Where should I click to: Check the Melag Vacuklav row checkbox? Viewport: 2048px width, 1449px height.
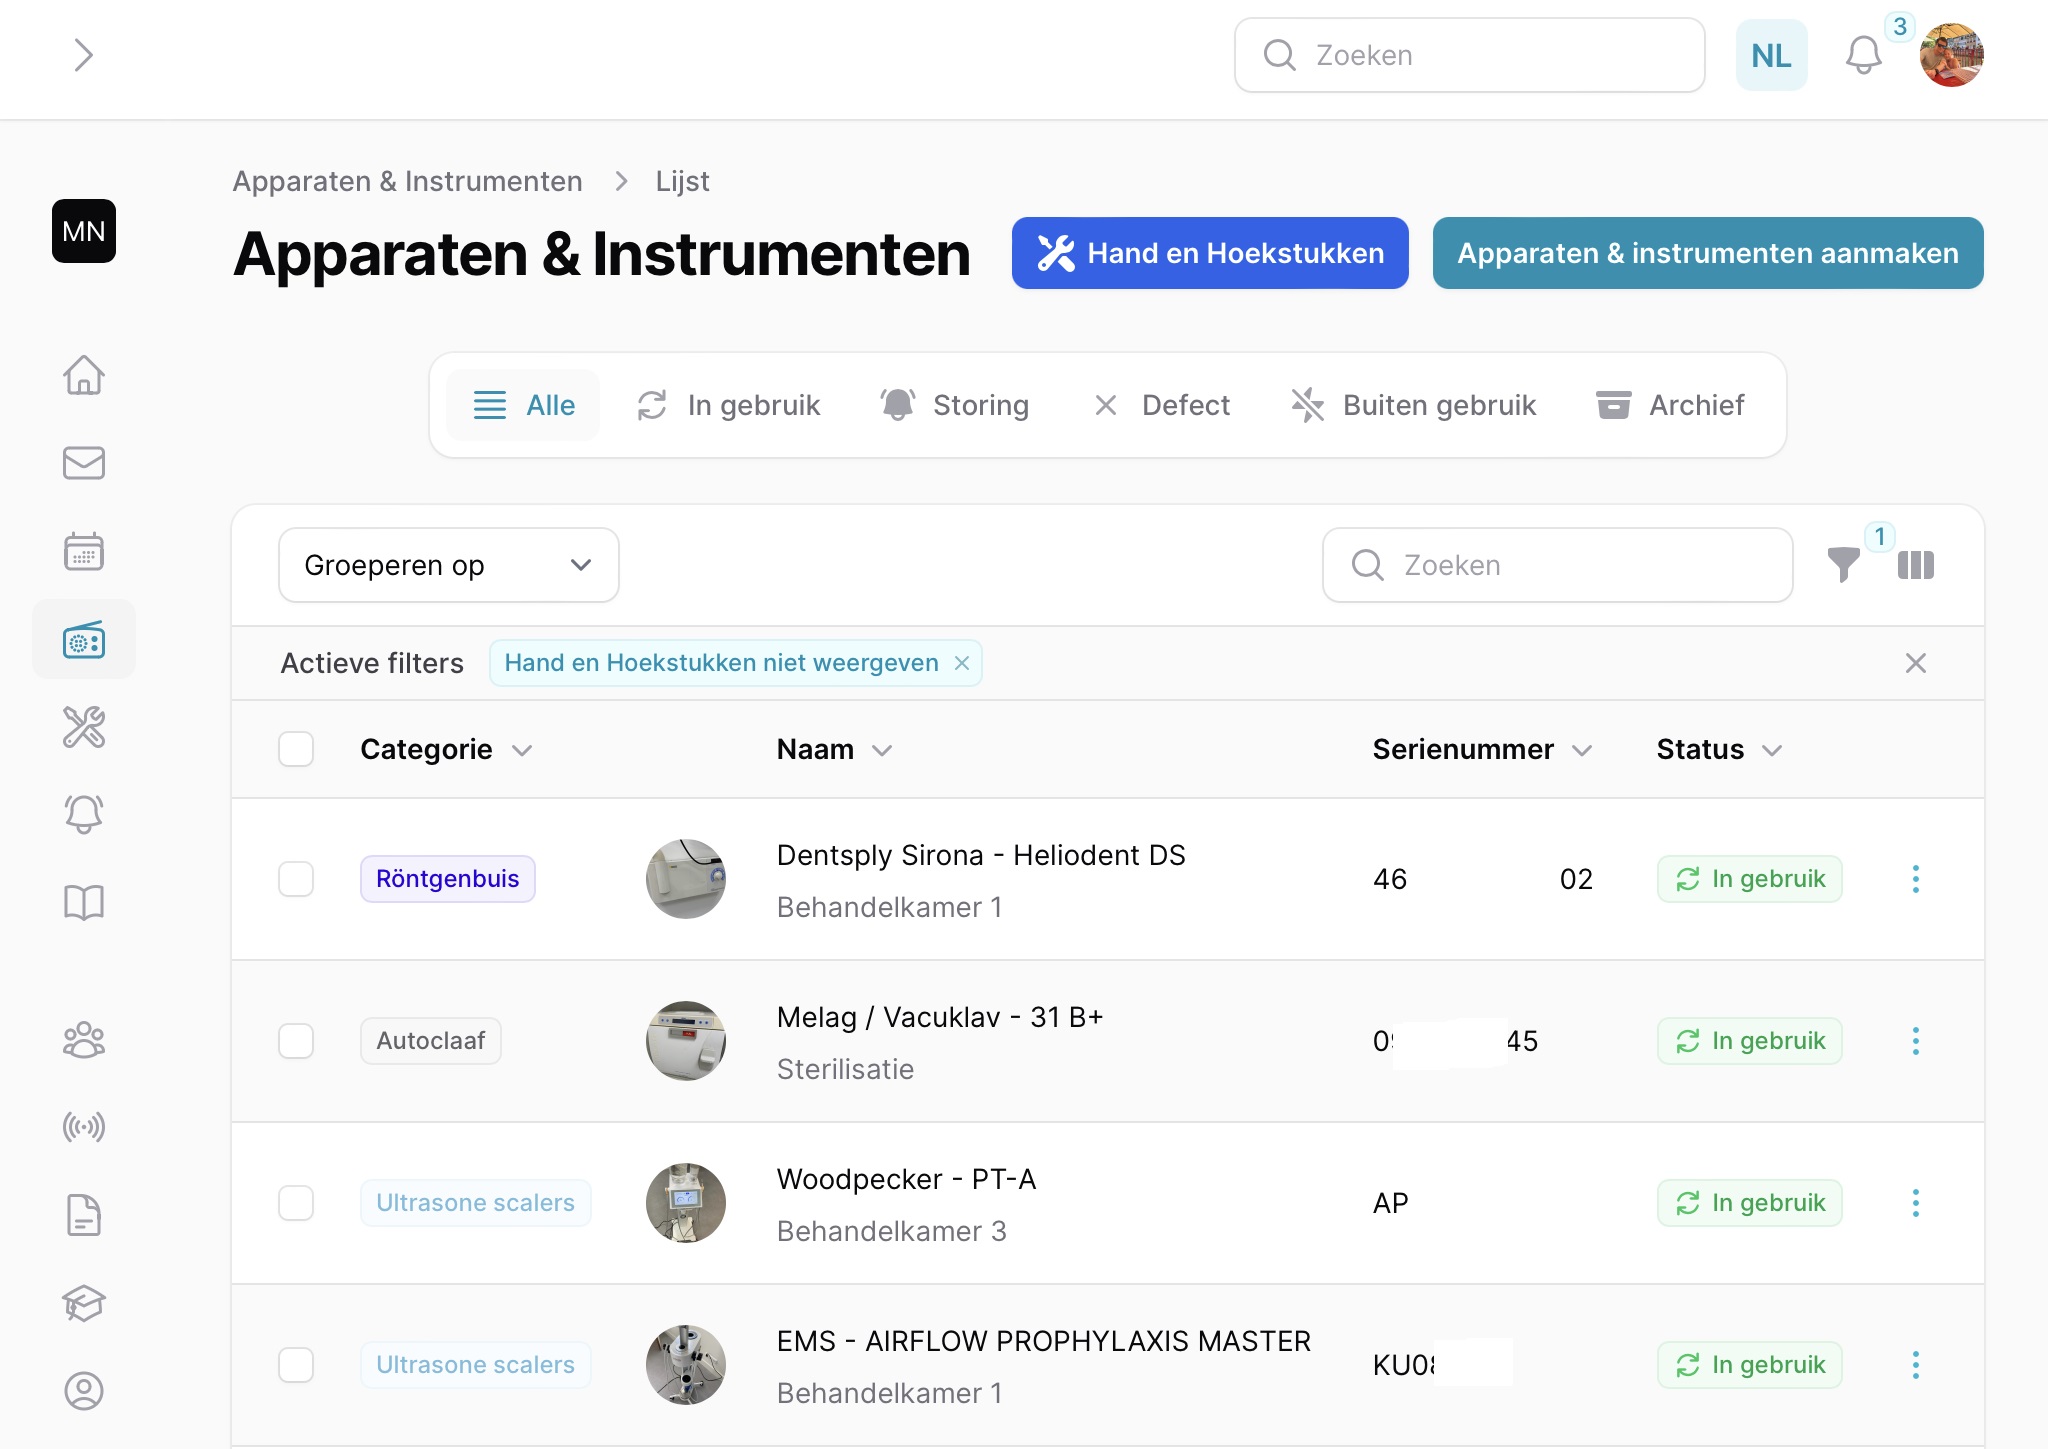point(296,1041)
